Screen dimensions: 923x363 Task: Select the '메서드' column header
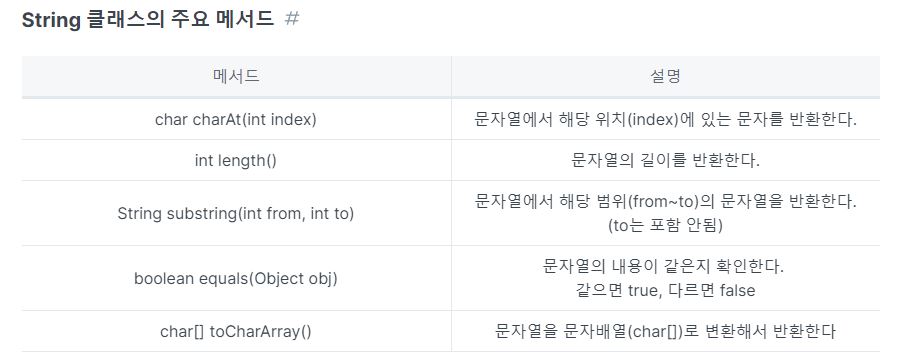click(x=236, y=76)
